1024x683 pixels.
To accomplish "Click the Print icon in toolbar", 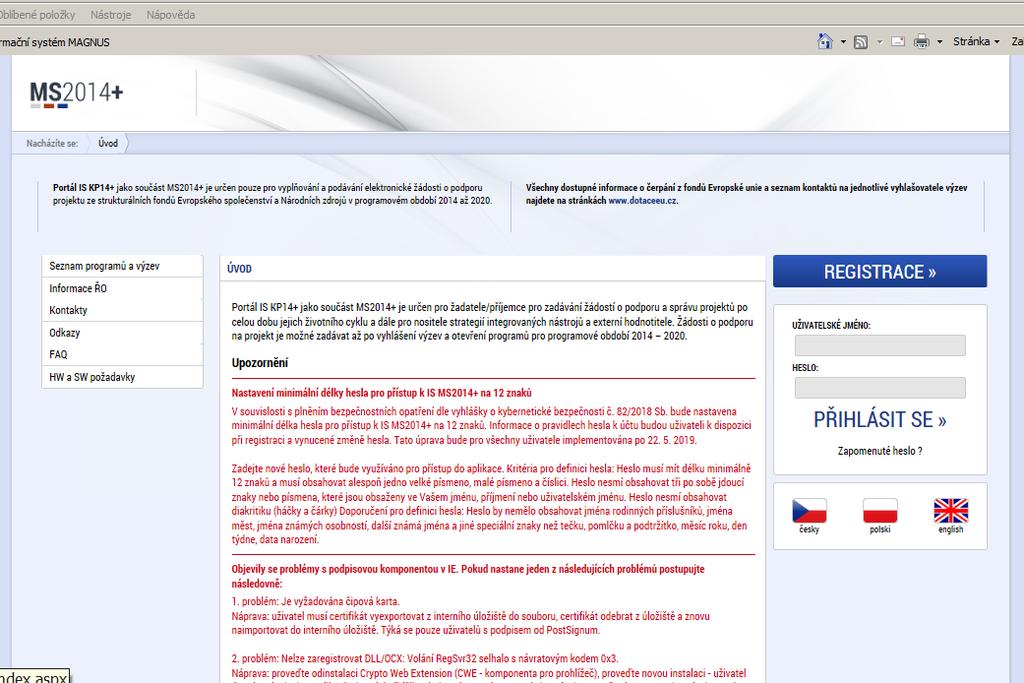I will [921, 41].
